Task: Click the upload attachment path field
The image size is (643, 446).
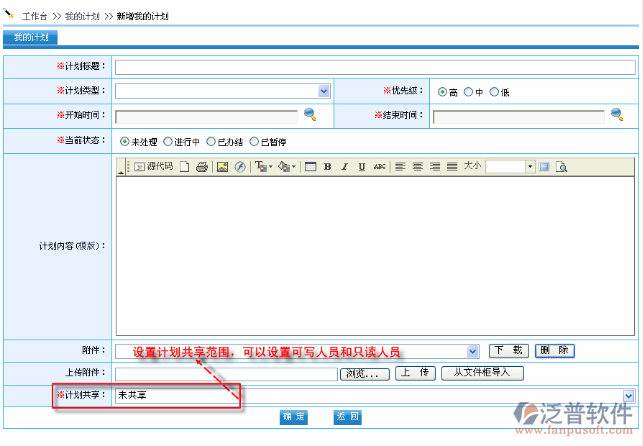Action: 226,374
